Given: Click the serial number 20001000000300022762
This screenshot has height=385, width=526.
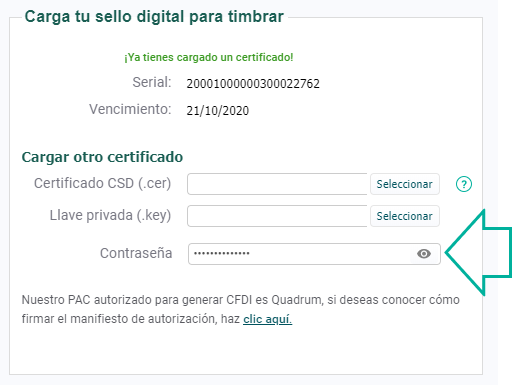Looking at the screenshot, I should (x=253, y=84).
